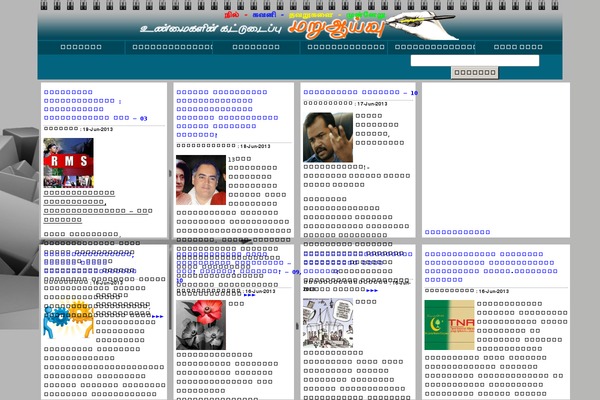Click the orange Tamil site logo title
600x400 pixels.
[336, 28]
